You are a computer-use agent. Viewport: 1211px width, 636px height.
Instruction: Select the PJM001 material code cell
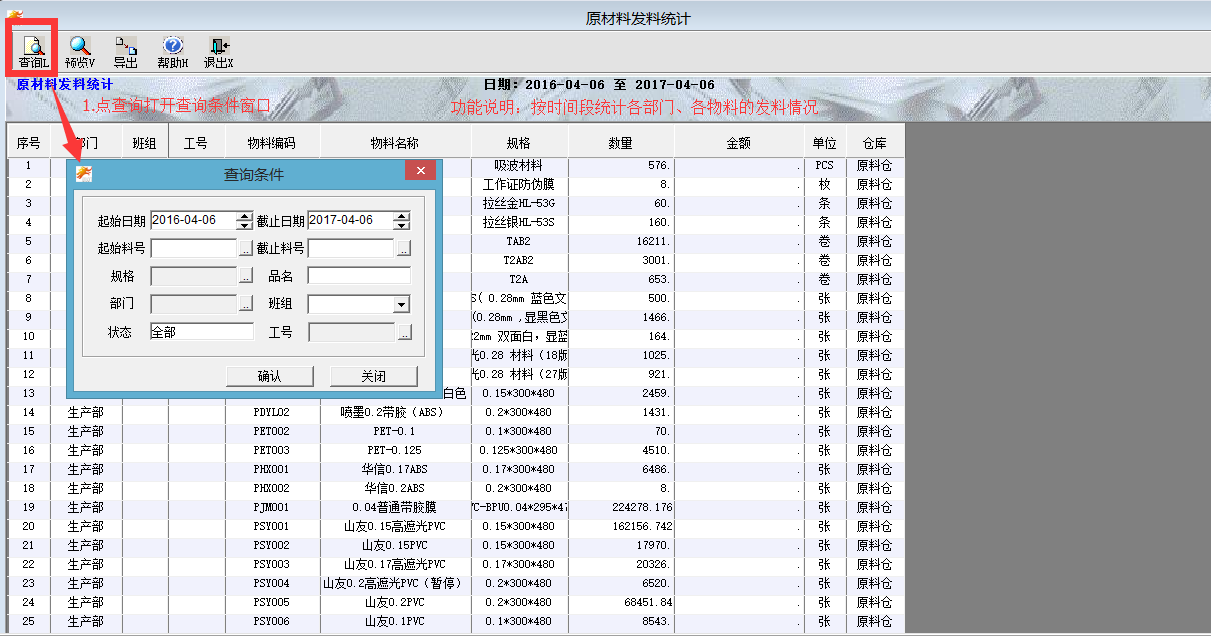pyautogui.click(x=271, y=507)
